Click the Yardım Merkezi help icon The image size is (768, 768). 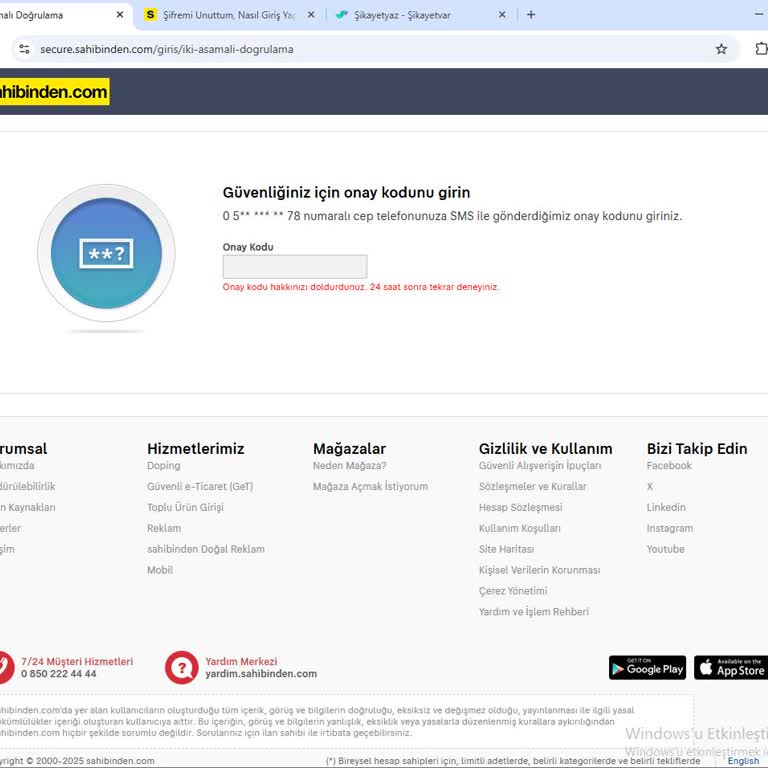click(182, 667)
